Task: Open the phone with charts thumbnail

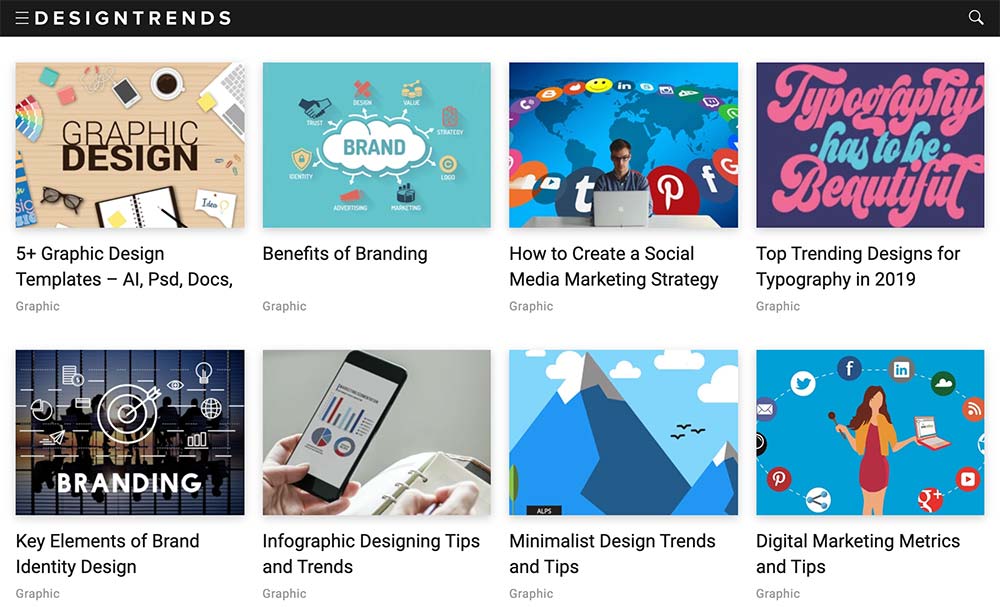Action: pos(377,432)
